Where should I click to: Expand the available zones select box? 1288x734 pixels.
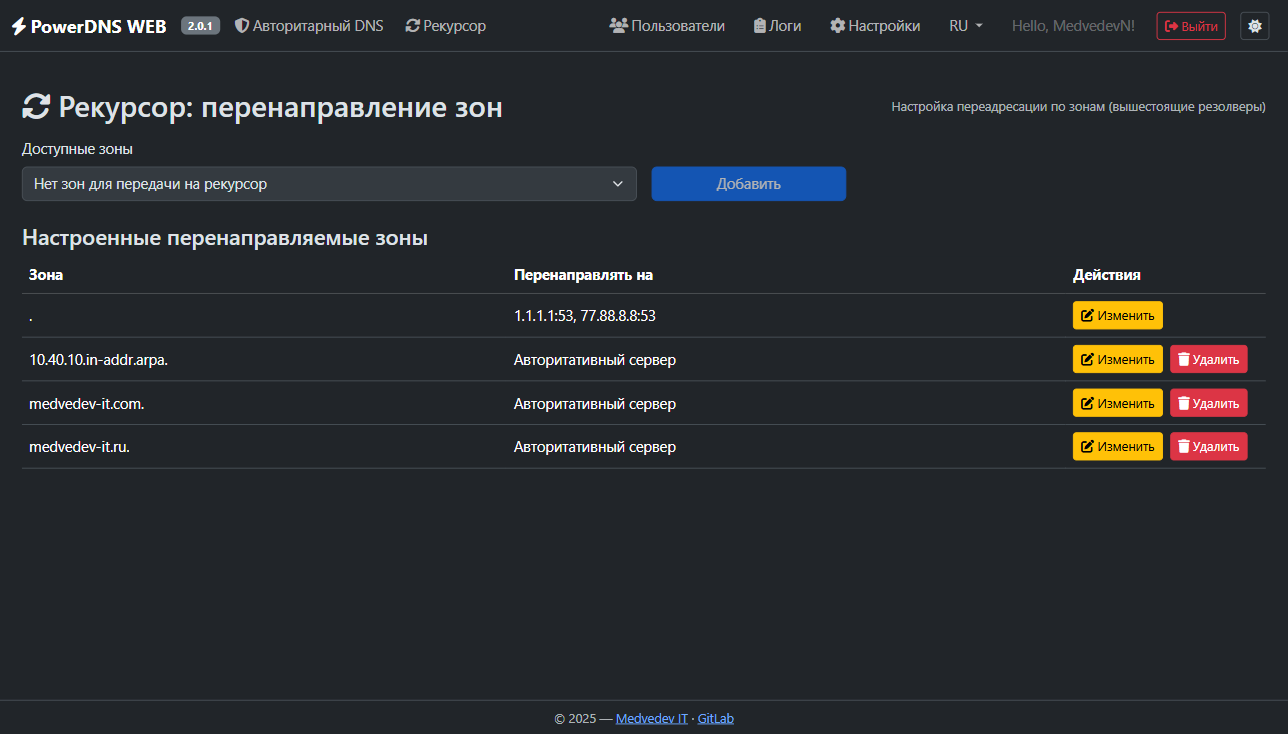(x=329, y=184)
